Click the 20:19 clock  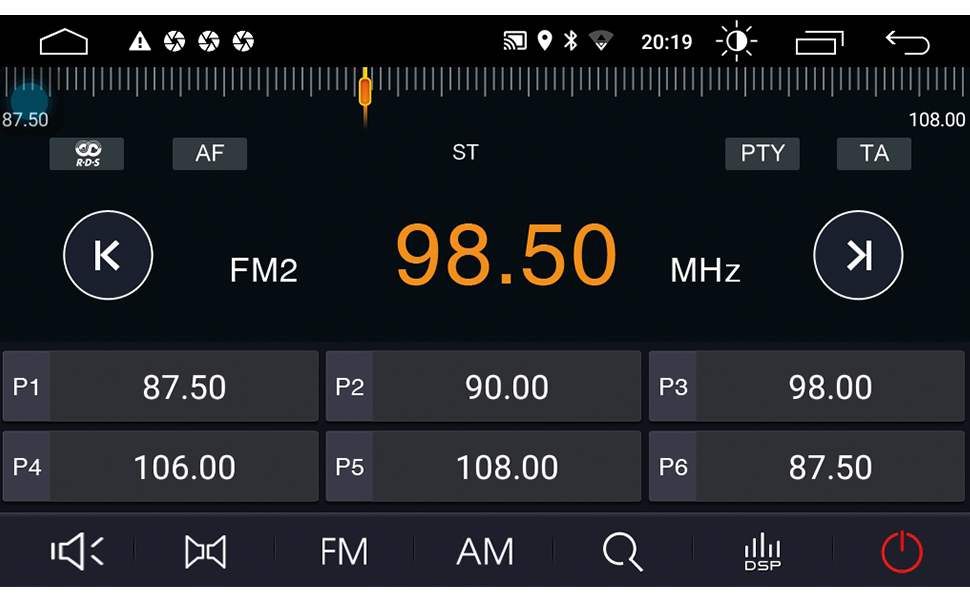click(666, 42)
